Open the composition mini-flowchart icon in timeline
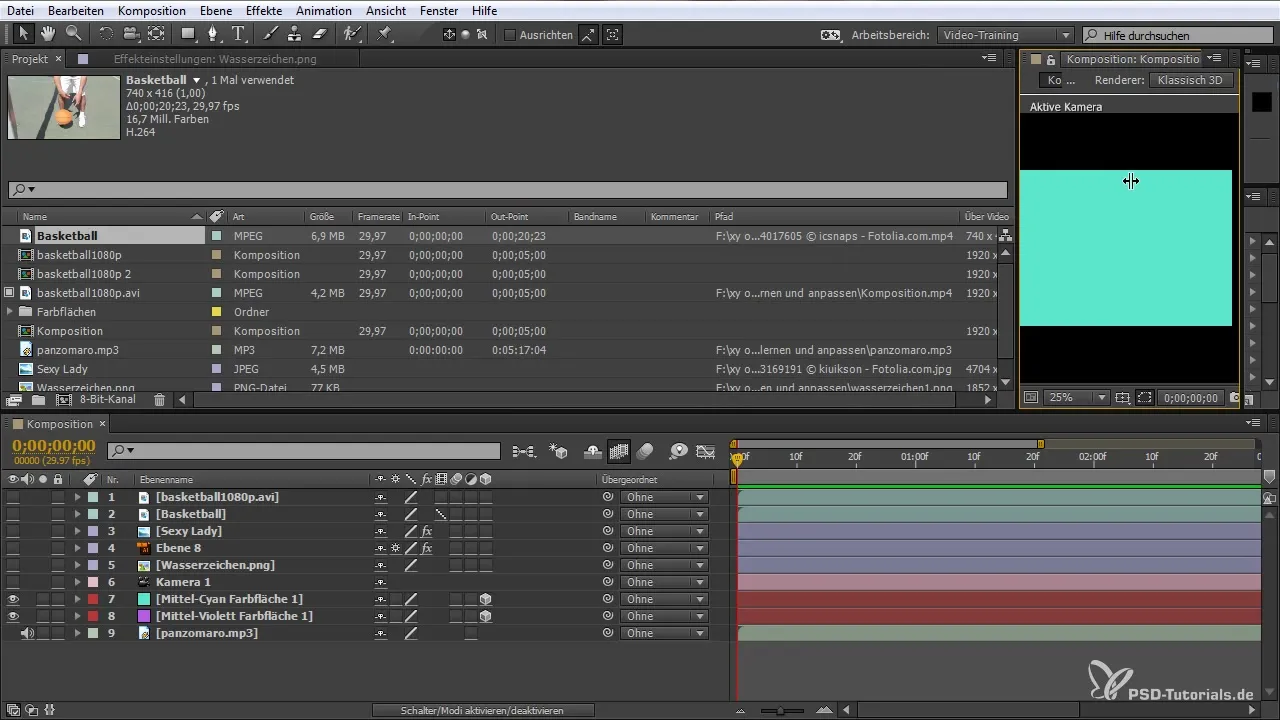1280x720 pixels. [x=524, y=452]
